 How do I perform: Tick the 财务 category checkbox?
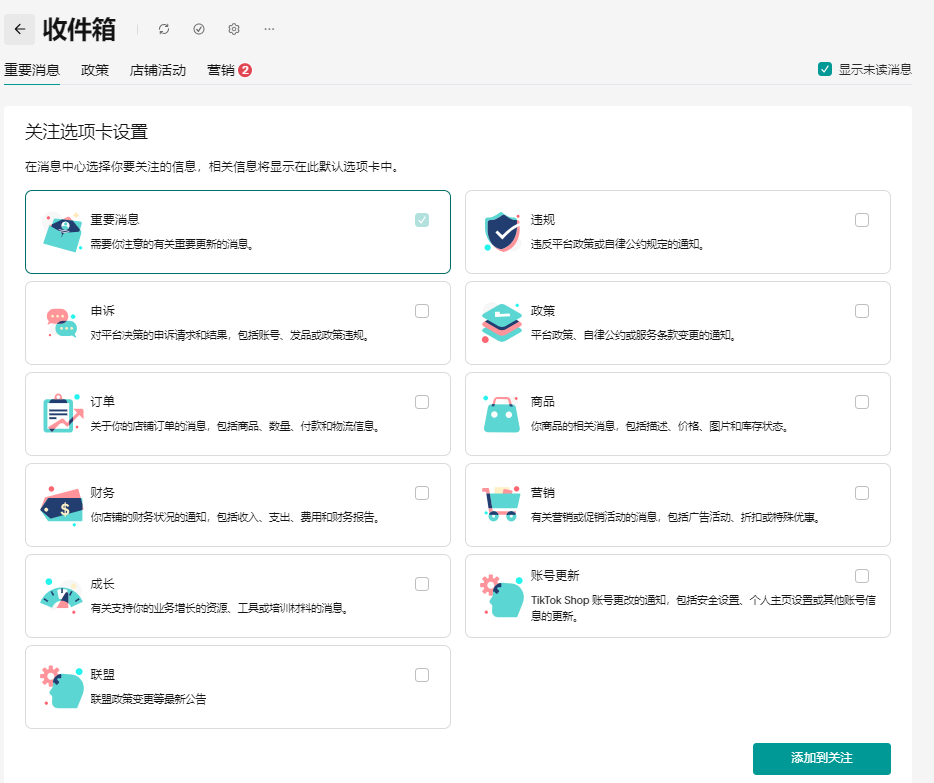click(422, 493)
